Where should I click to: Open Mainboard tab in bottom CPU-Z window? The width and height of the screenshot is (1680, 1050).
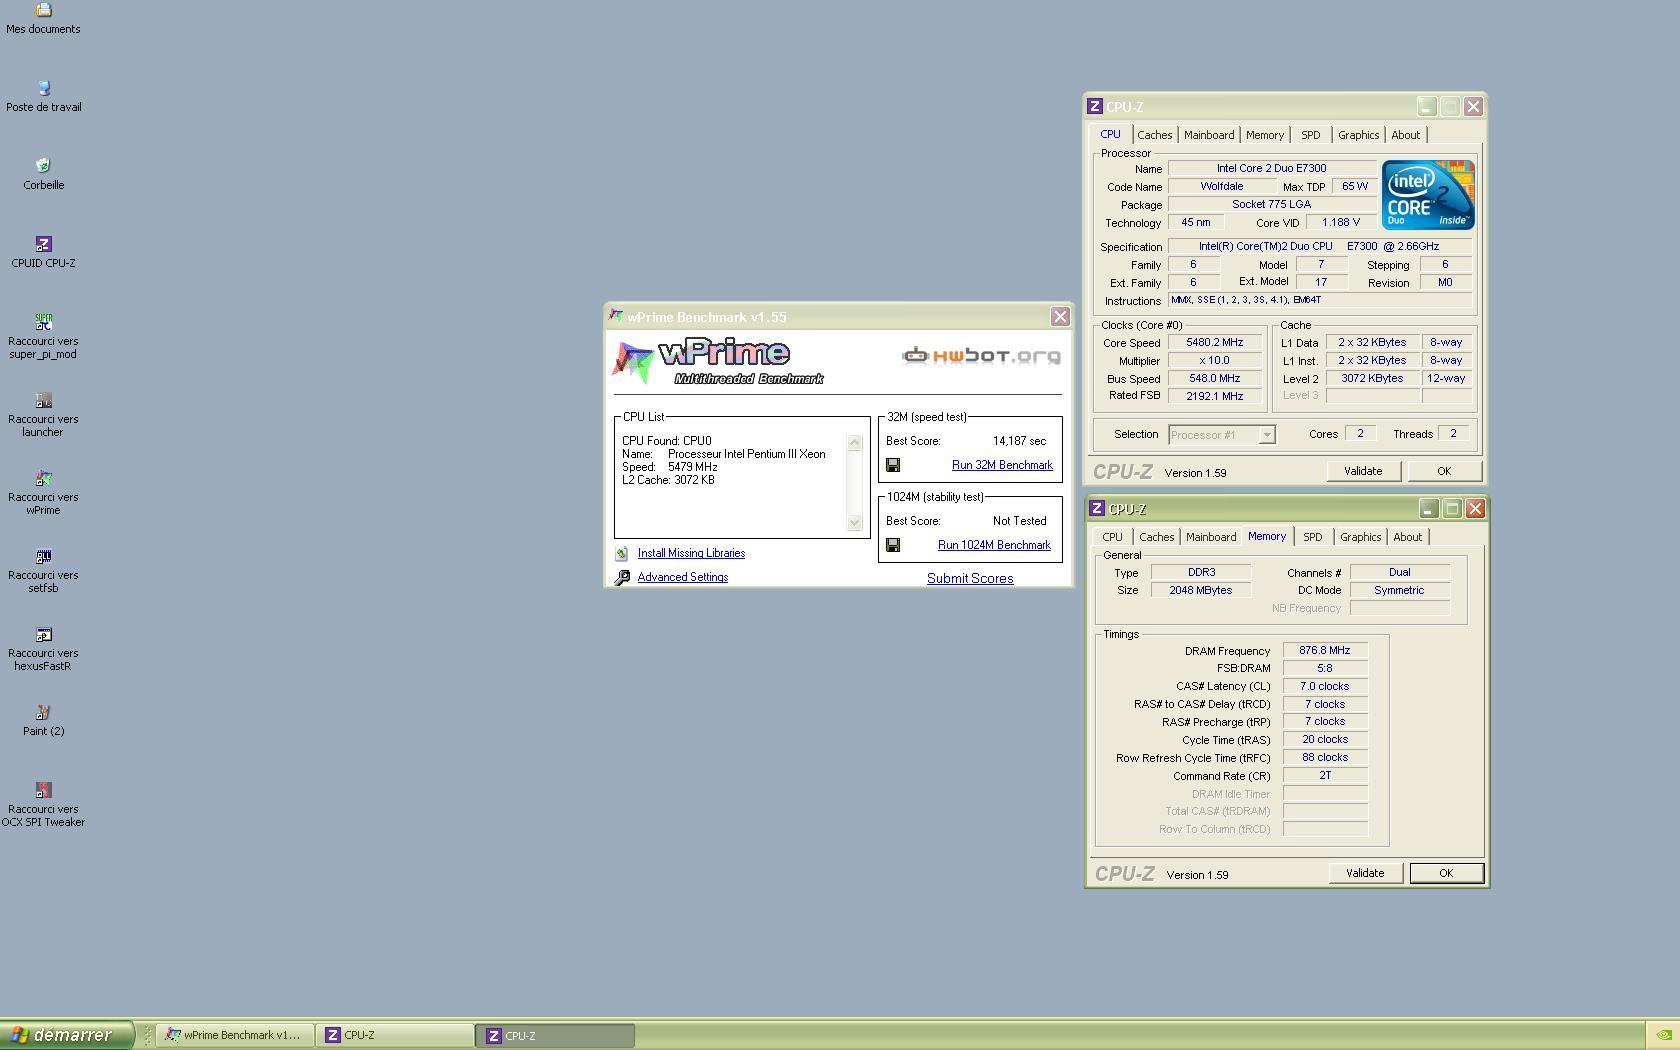click(1211, 537)
